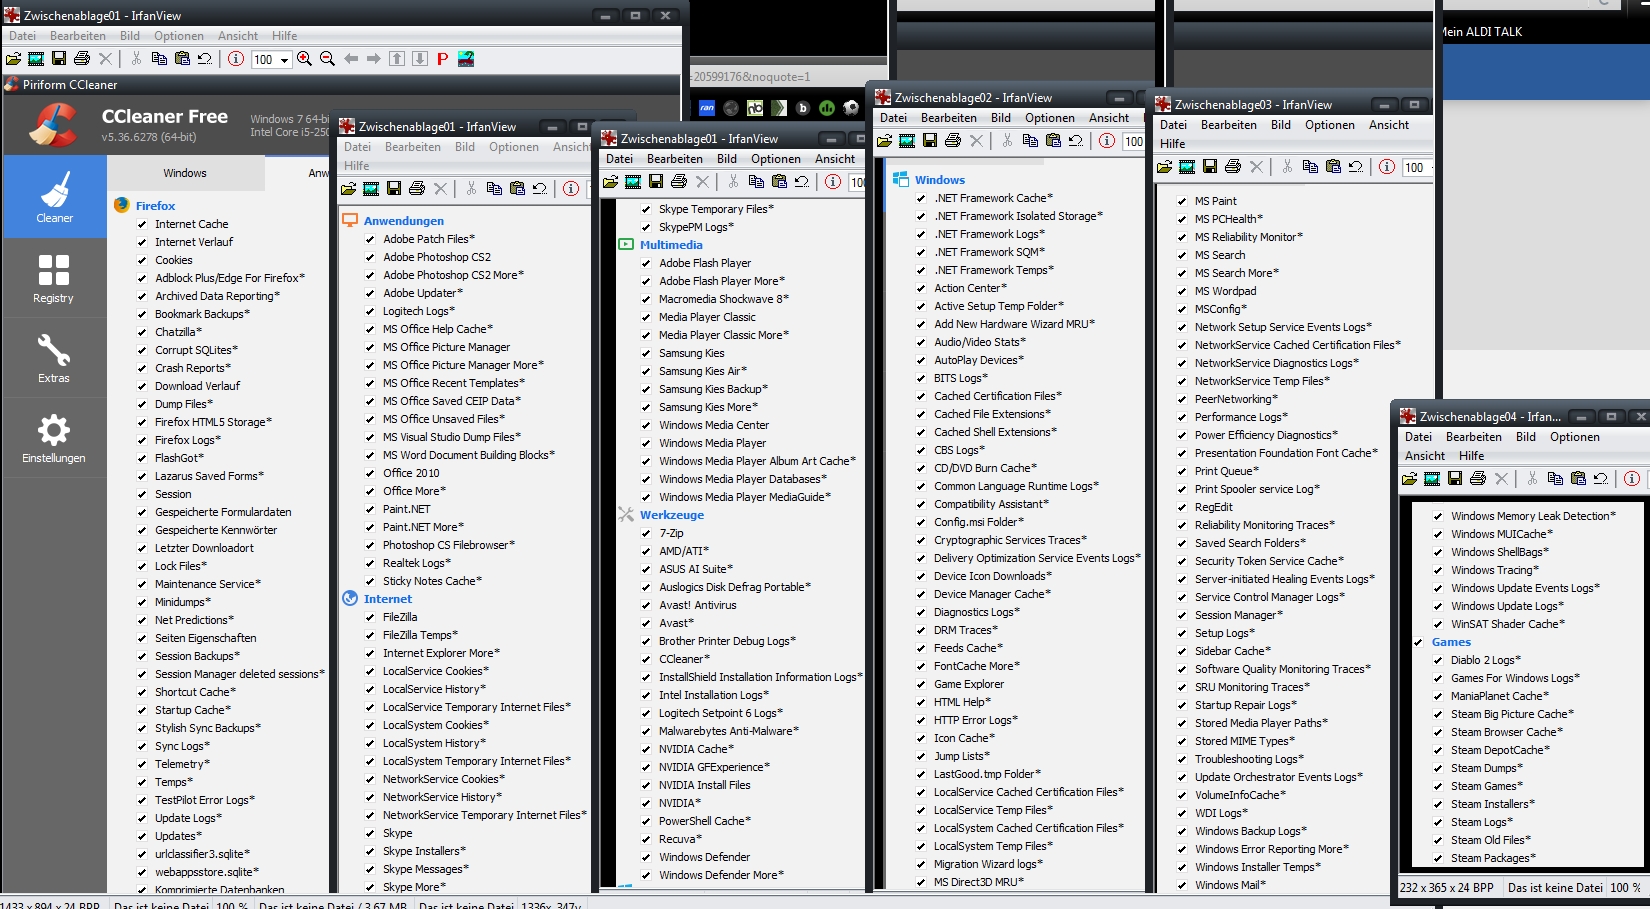Click the Copy icon in the Anwendungen-list window
The width and height of the screenshot is (1650, 909).
point(494,188)
